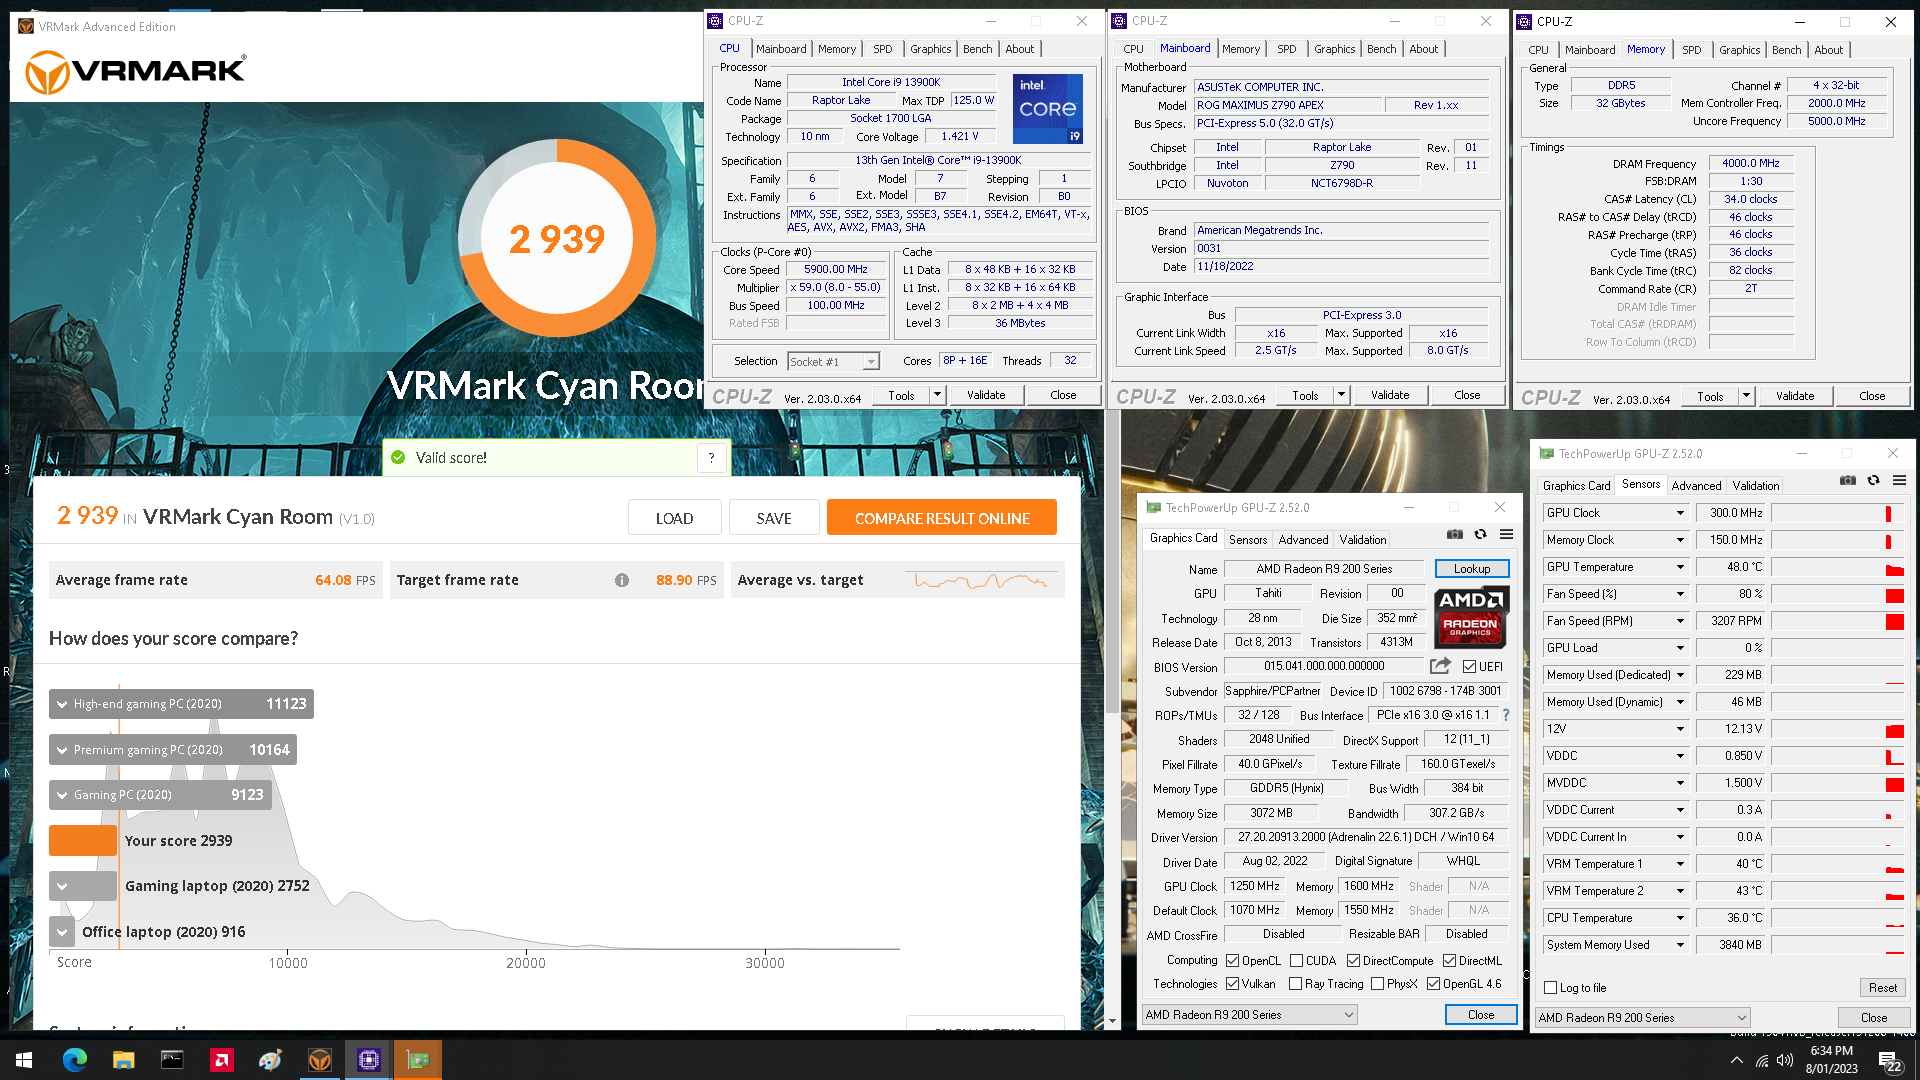The height and width of the screenshot is (1080, 1920).
Task: Toggle the DirectCompute checkbox
Action: click(x=1353, y=960)
